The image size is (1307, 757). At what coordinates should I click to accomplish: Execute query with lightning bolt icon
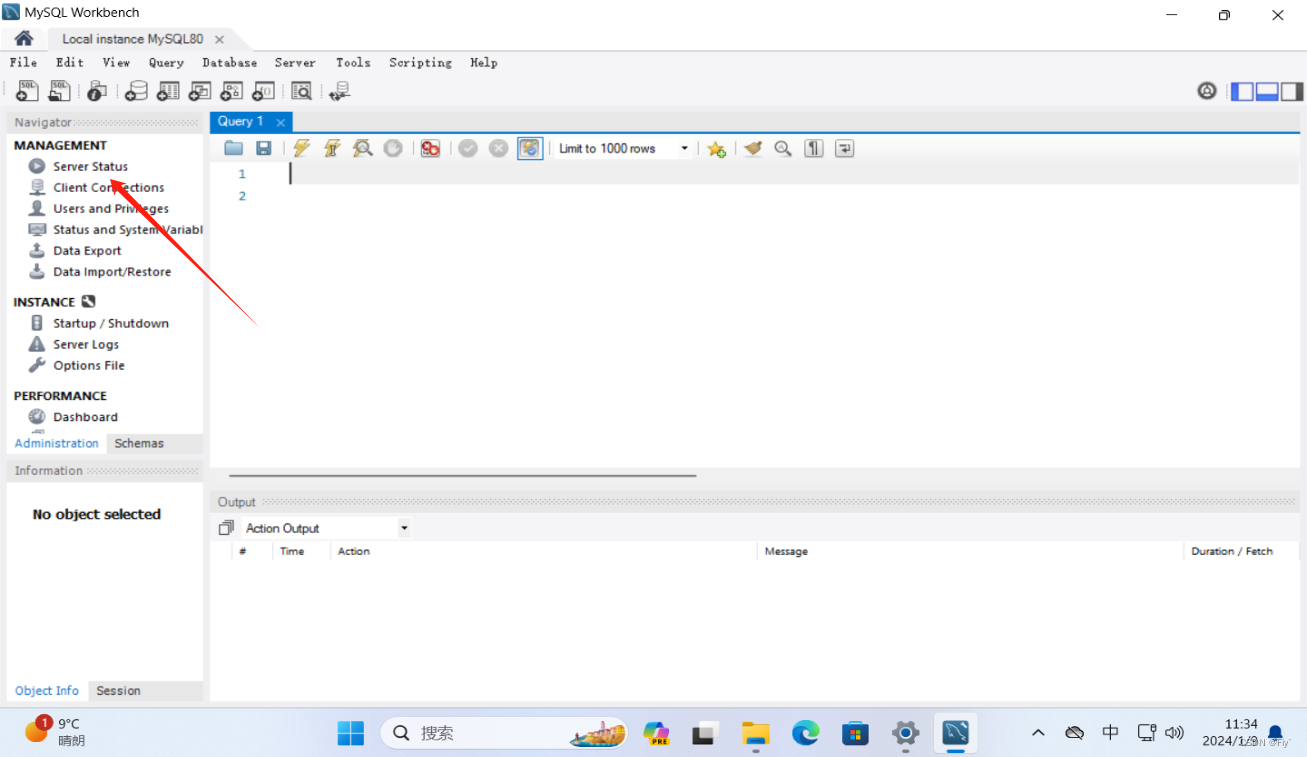pos(301,148)
